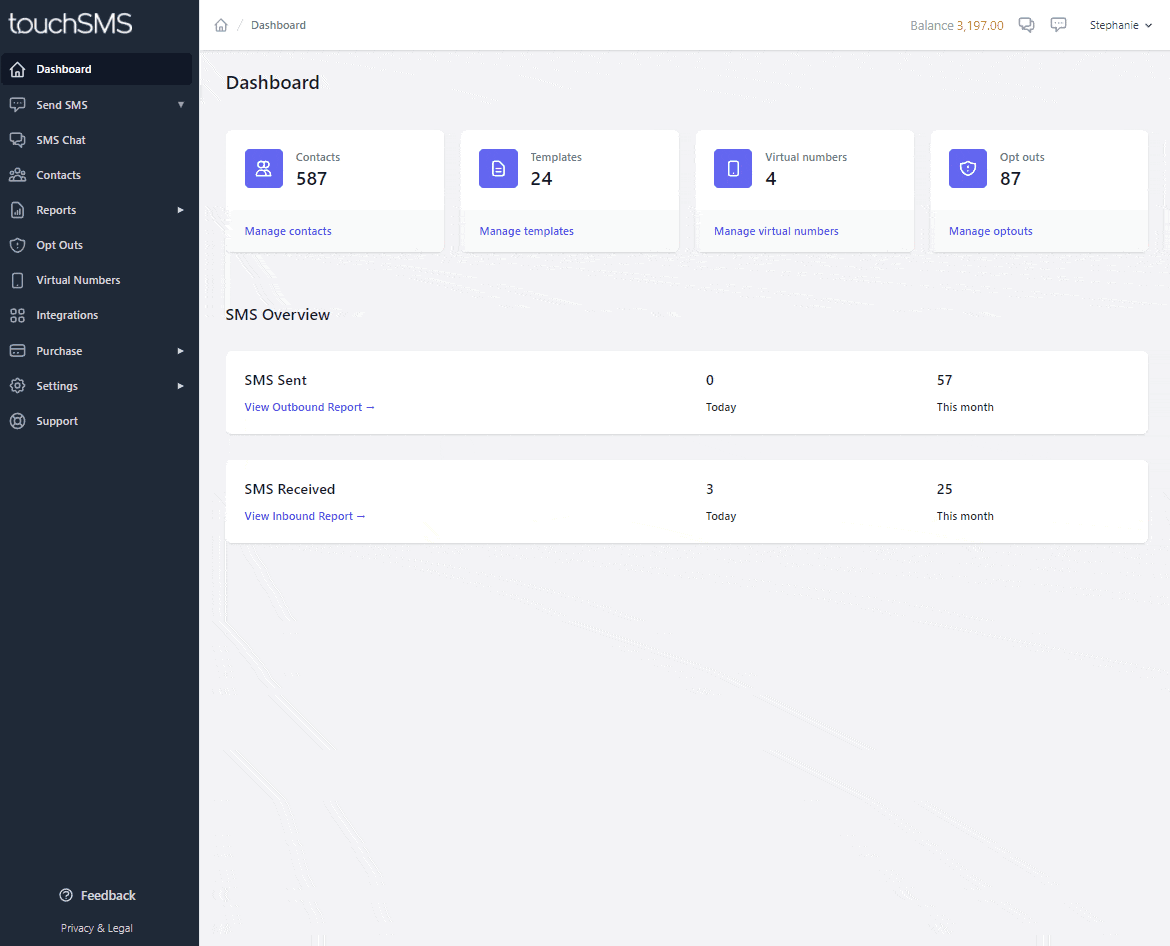Click the message icon beside the username
The height and width of the screenshot is (946, 1170).
1058,25
